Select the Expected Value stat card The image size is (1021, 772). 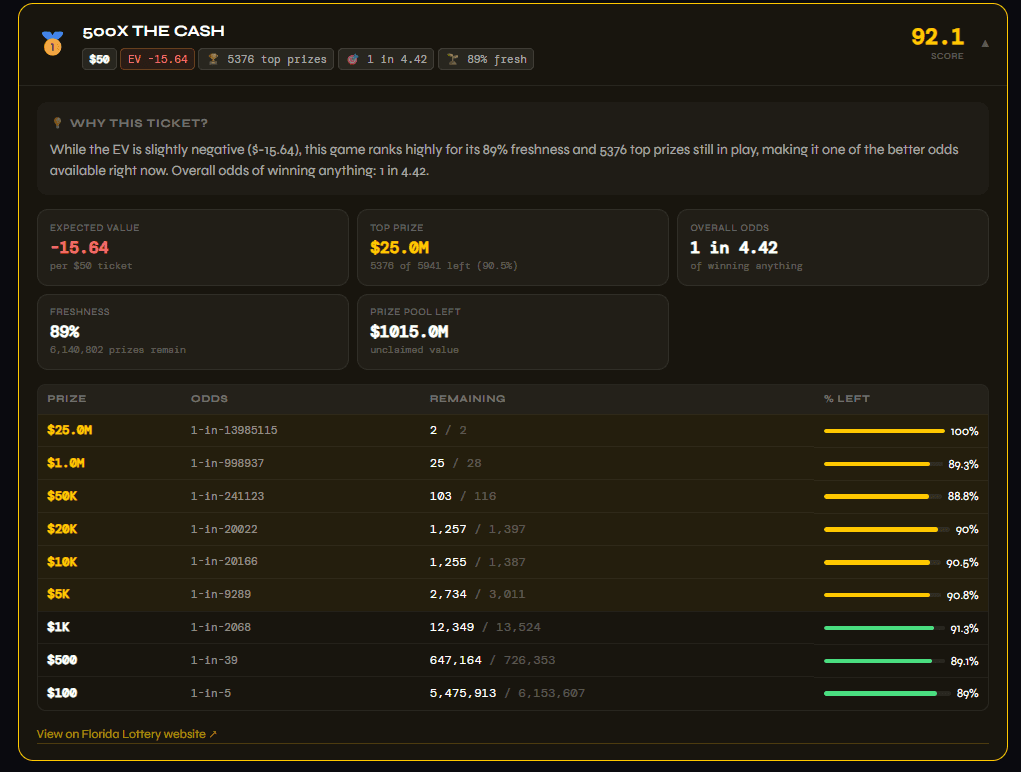[x=192, y=247]
